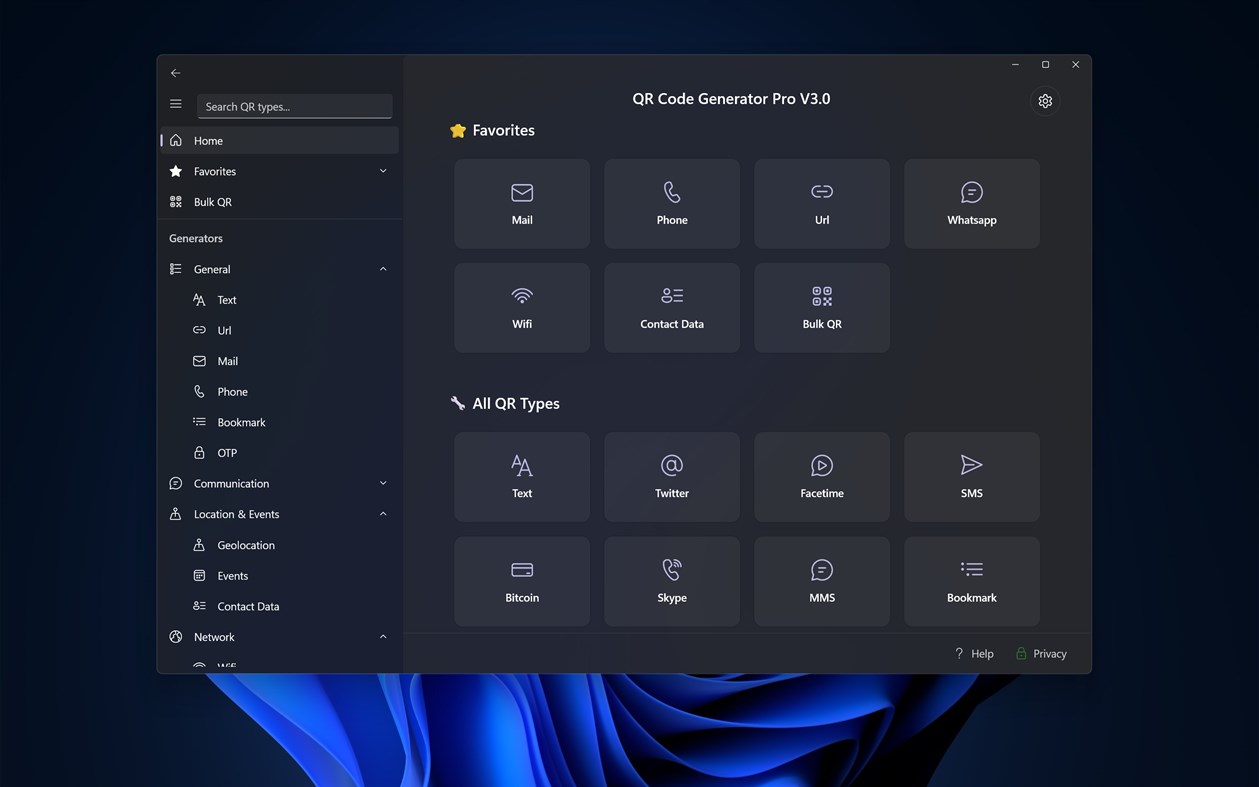Open the Whatsapp QR generator
This screenshot has height=787, width=1259.
click(x=971, y=203)
